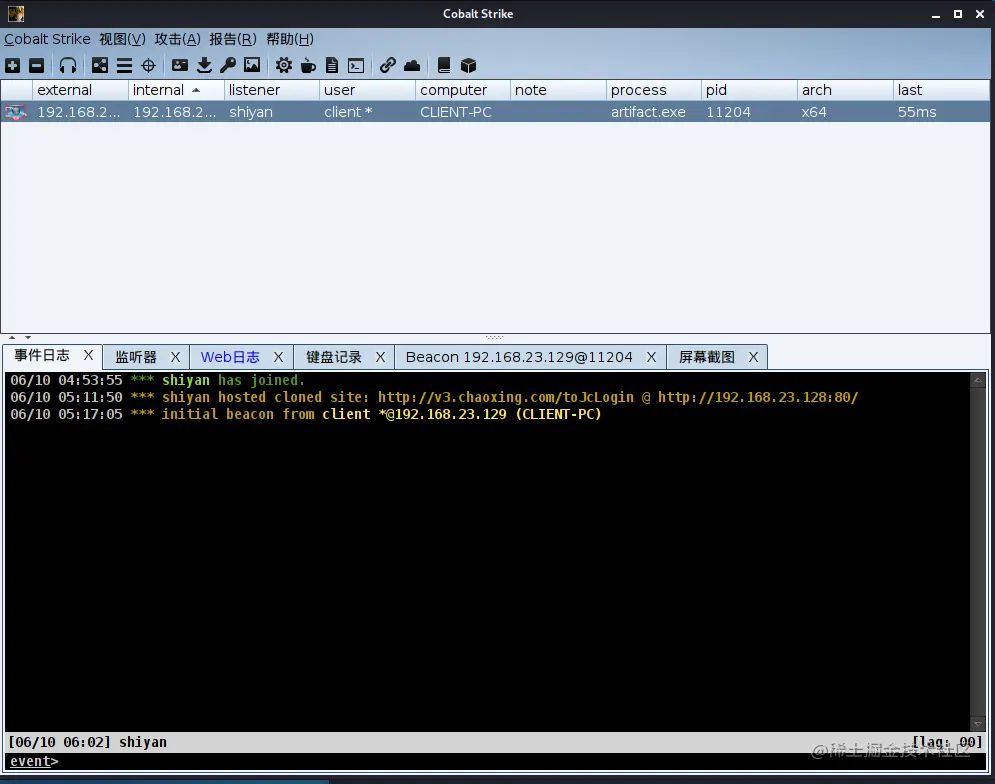The width and height of the screenshot is (995, 784).
Task: Click the connect to team server plus icon
Action: pos(13,65)
